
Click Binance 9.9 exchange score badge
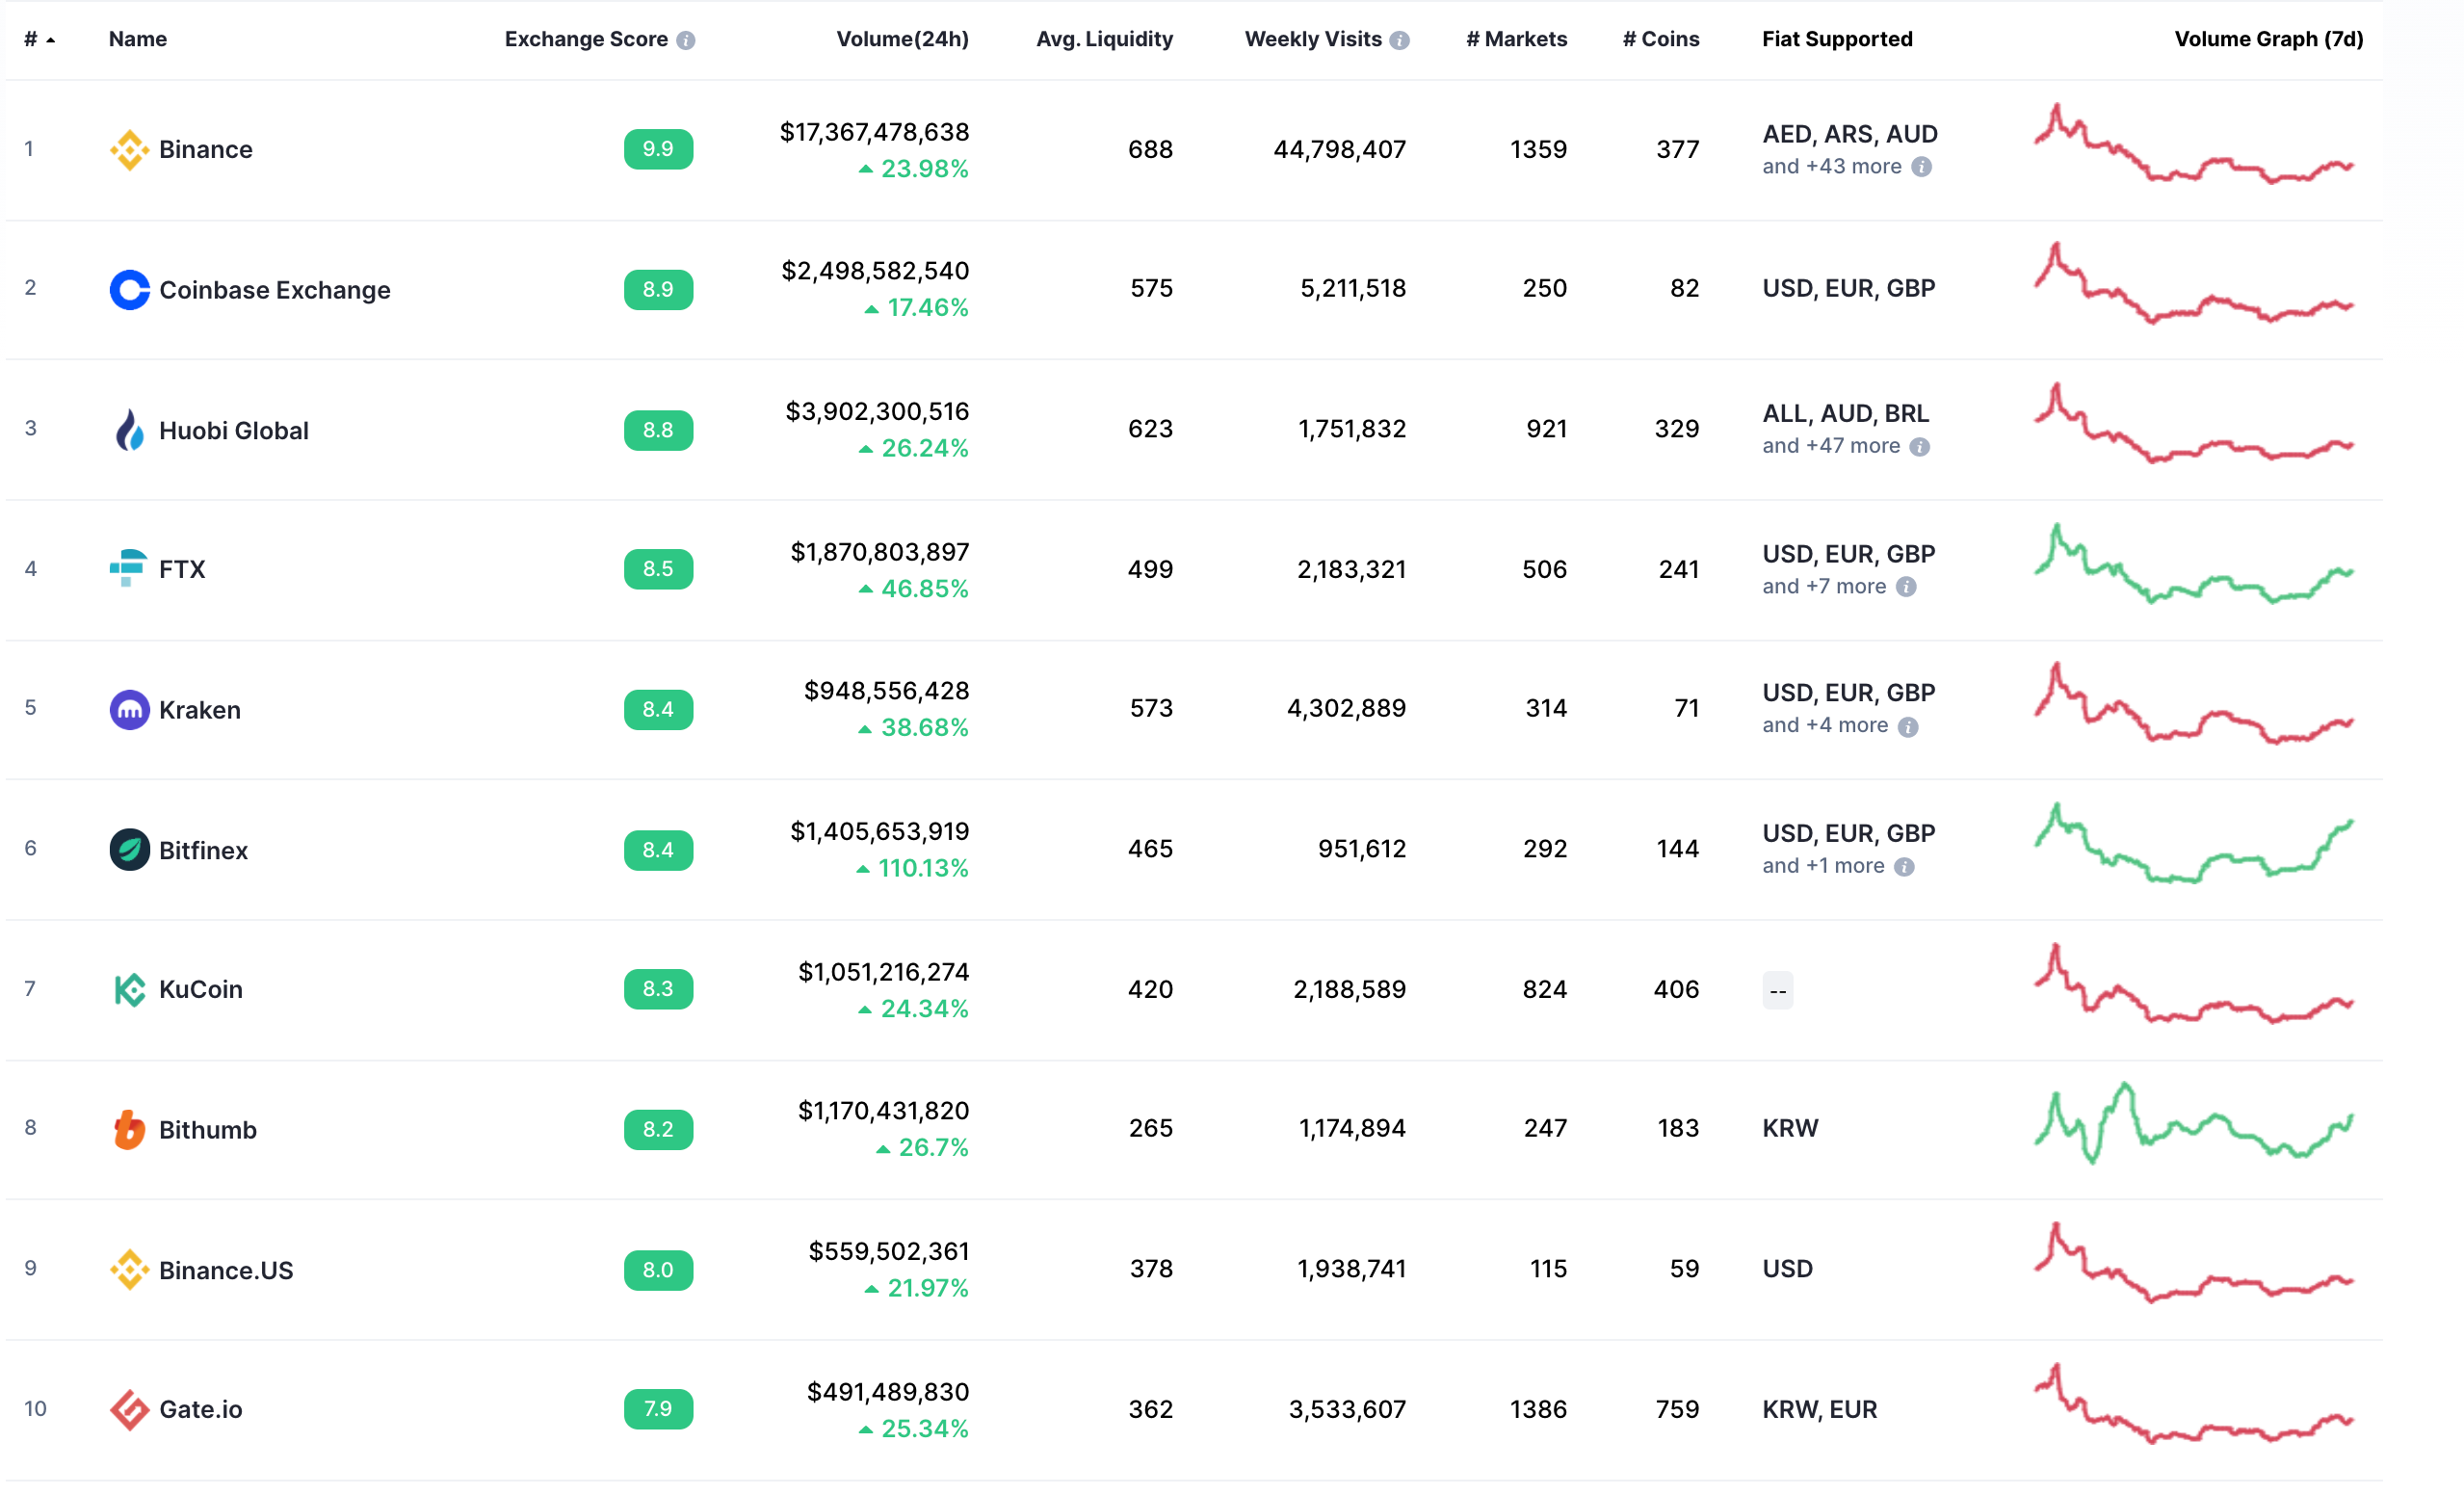coord(658,149)
